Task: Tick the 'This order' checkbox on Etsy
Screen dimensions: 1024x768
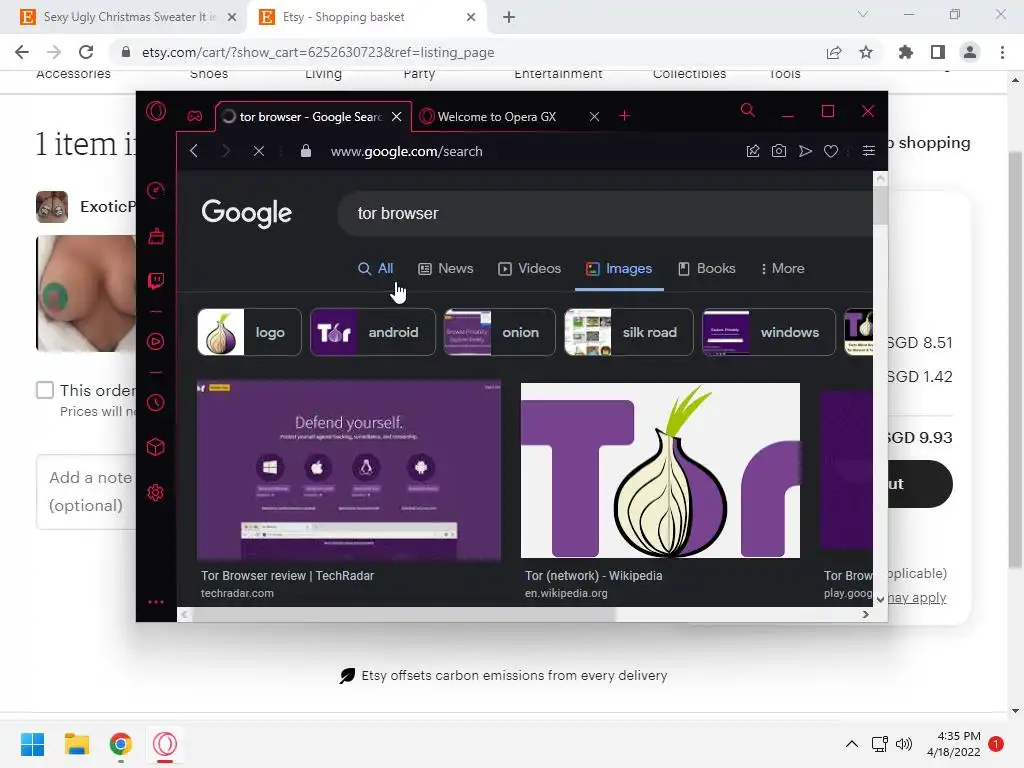Action: click(44, 391)
